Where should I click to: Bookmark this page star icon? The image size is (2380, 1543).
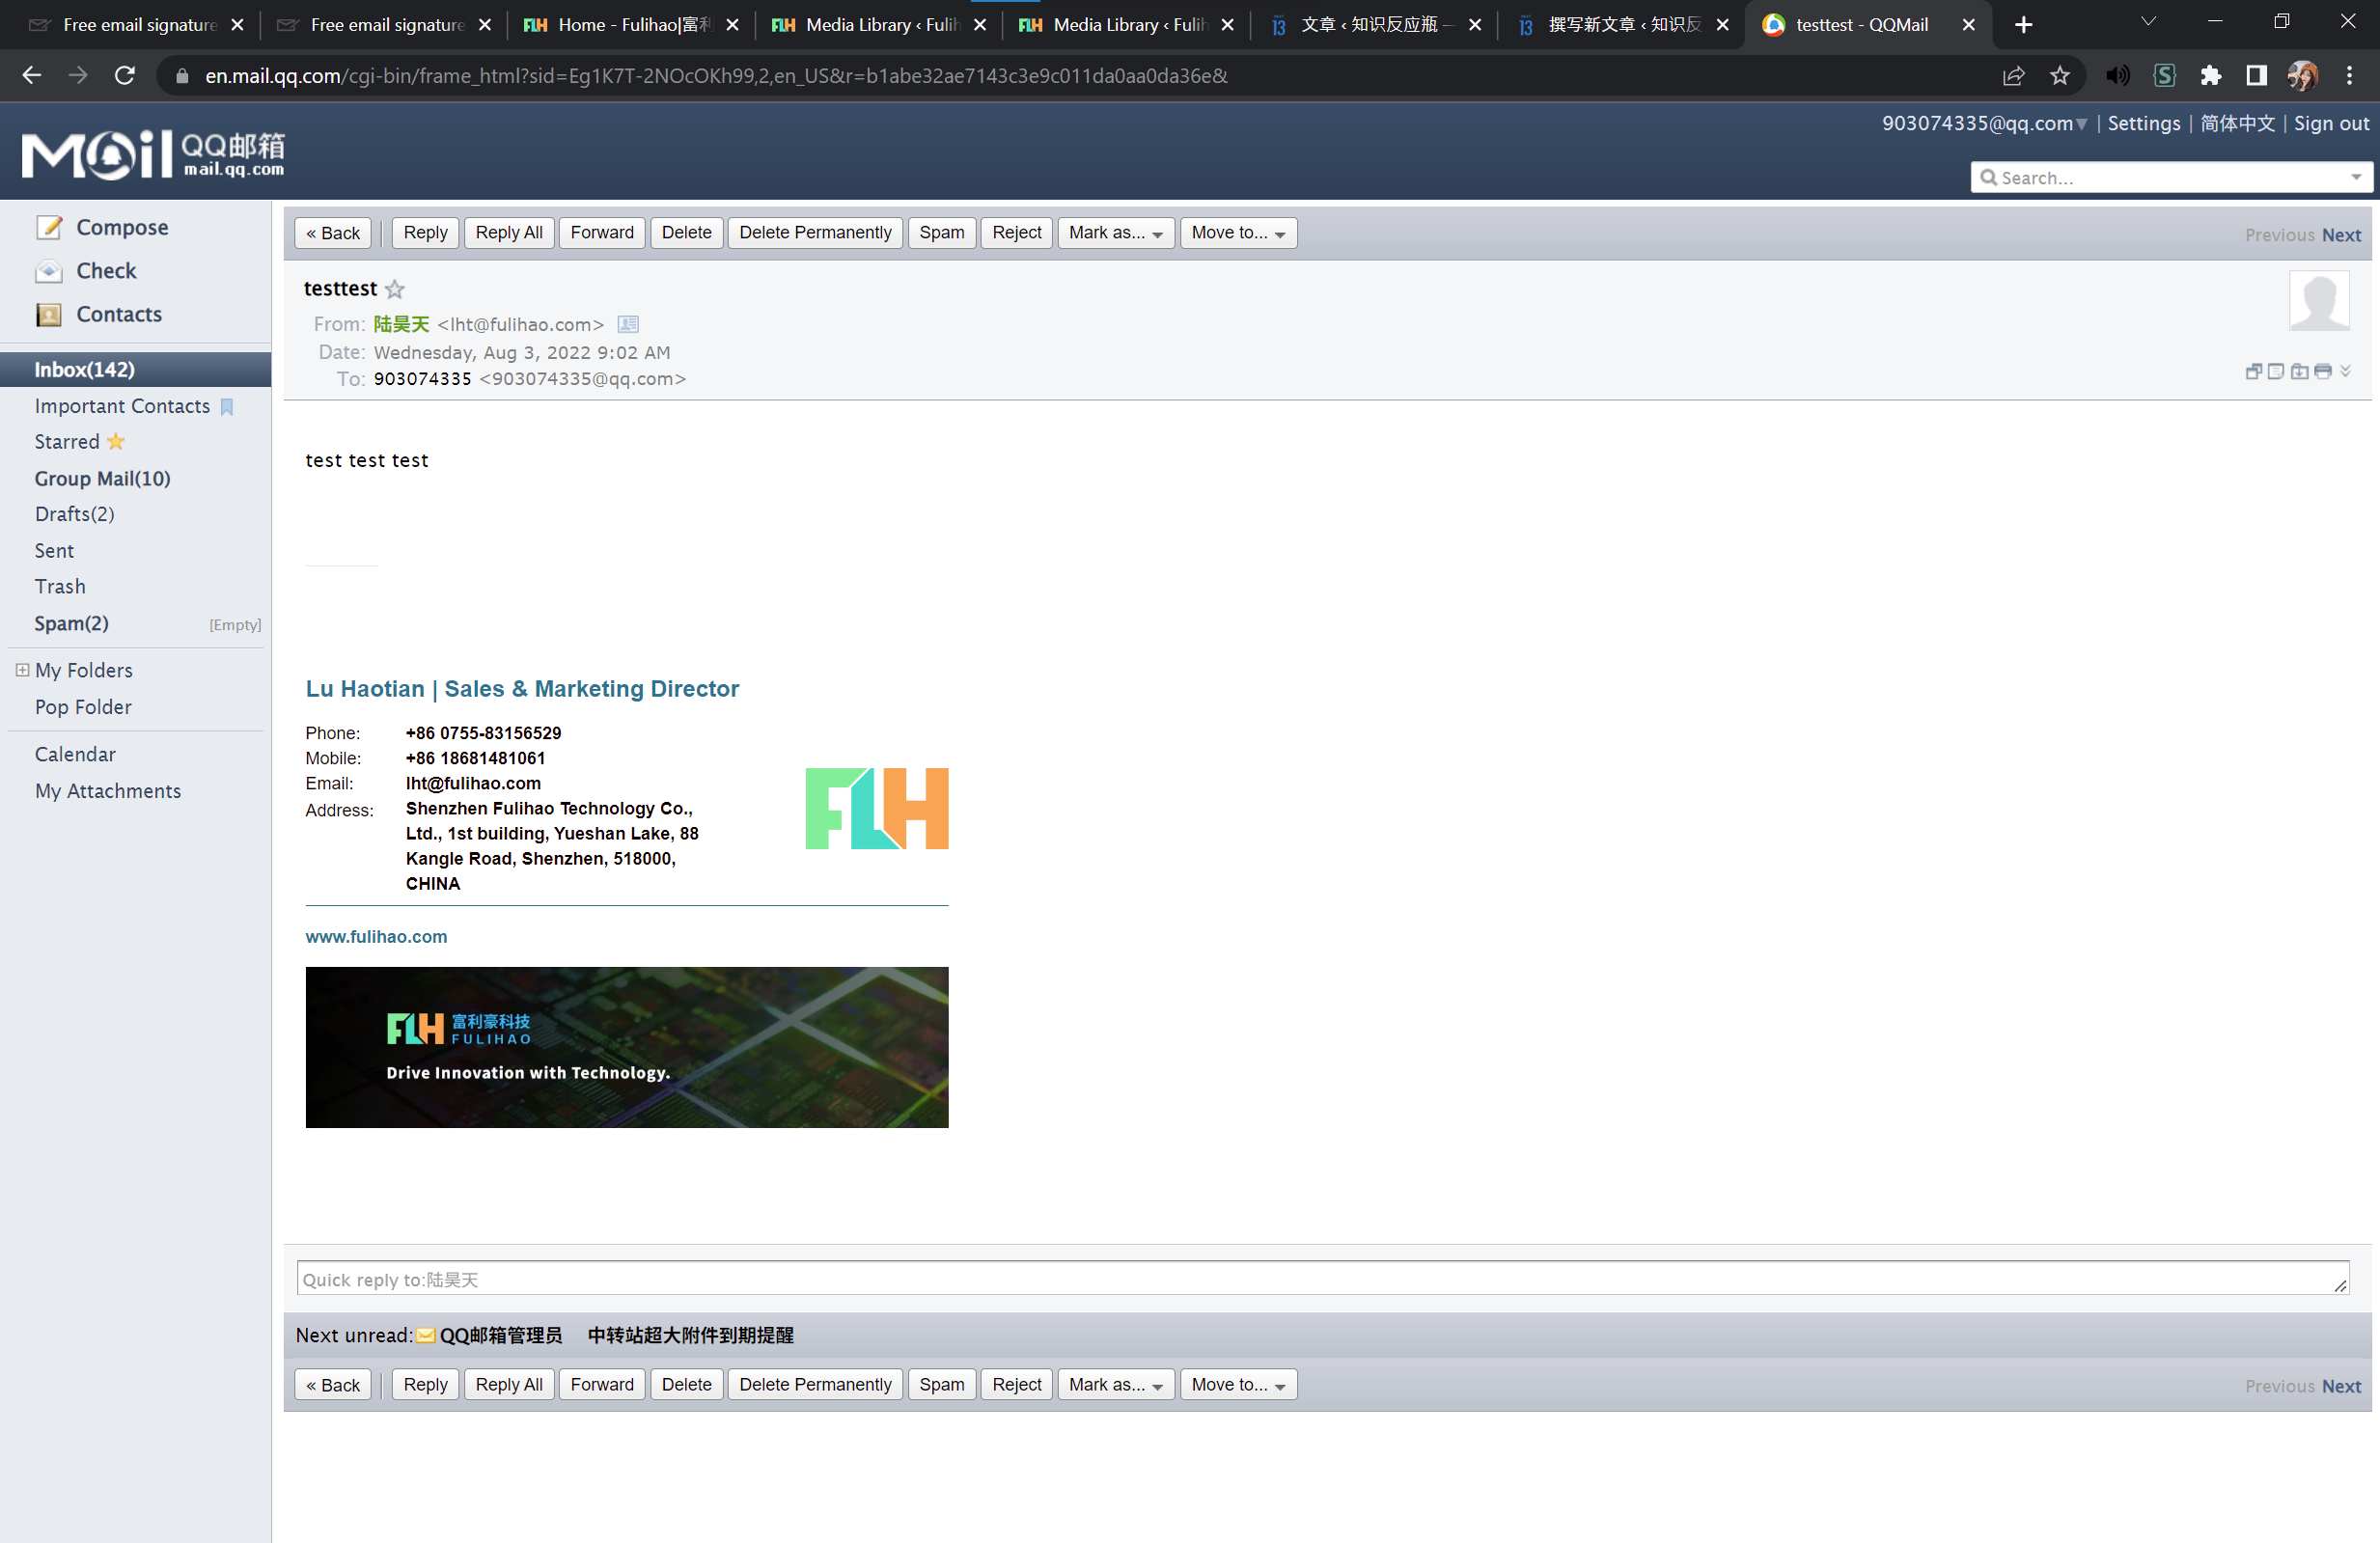click(2060, 75)
